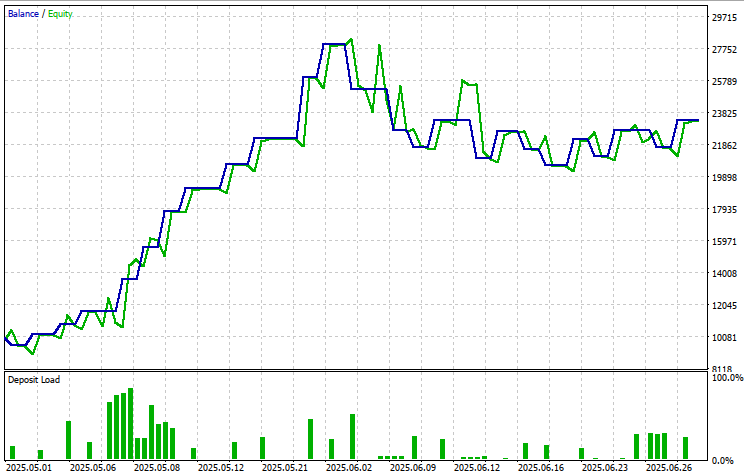Click the 2025.06.26 date label
This screenshot has width=744, height=475.
click(670, 468)
